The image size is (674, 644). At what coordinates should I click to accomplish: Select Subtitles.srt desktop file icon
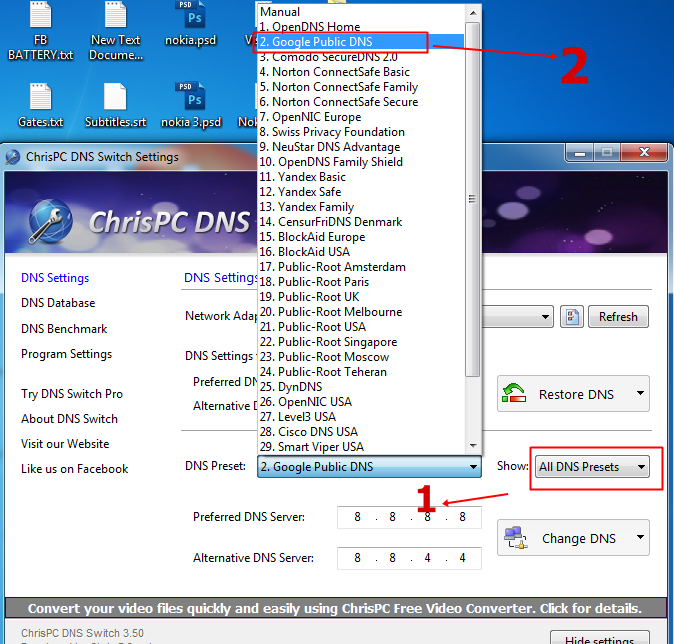(115, 105)
